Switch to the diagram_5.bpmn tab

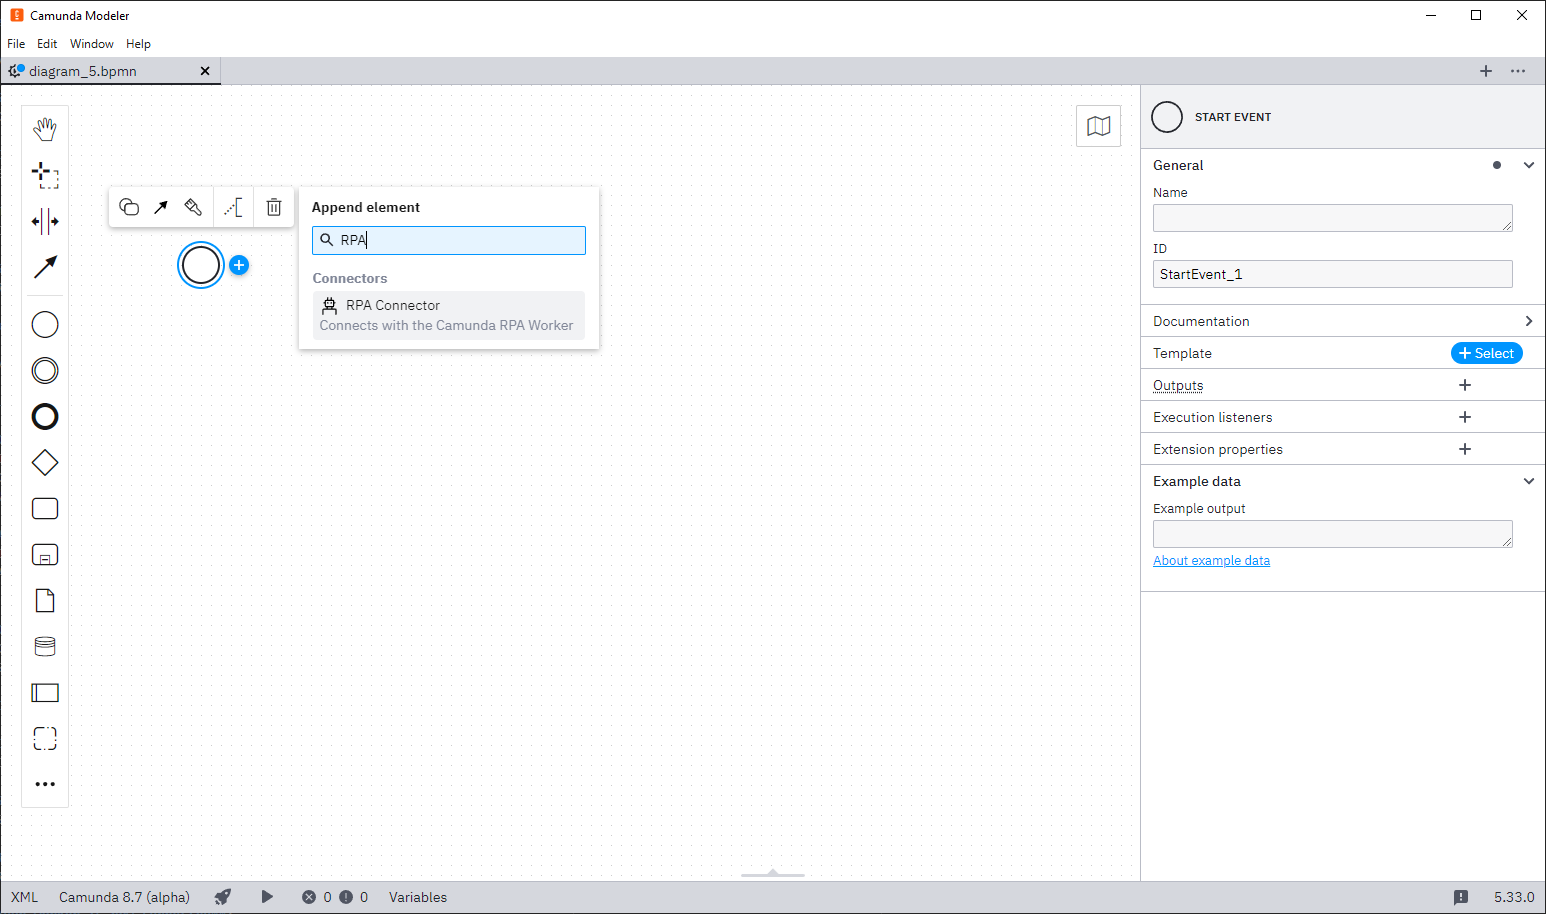[x=100, y=71]
